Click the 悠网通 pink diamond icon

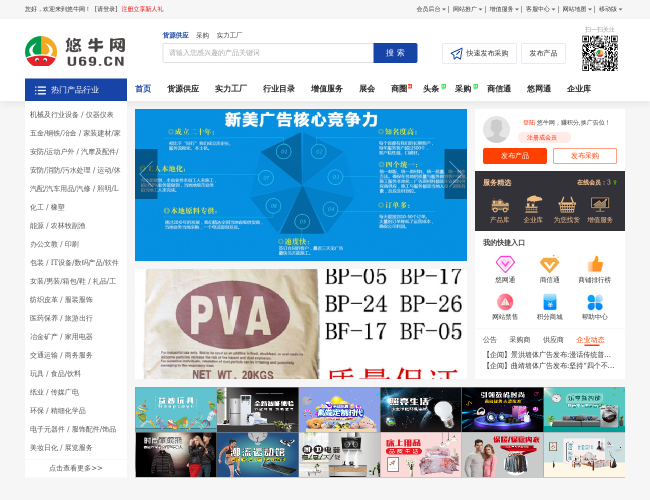click(x=505, y=264)
